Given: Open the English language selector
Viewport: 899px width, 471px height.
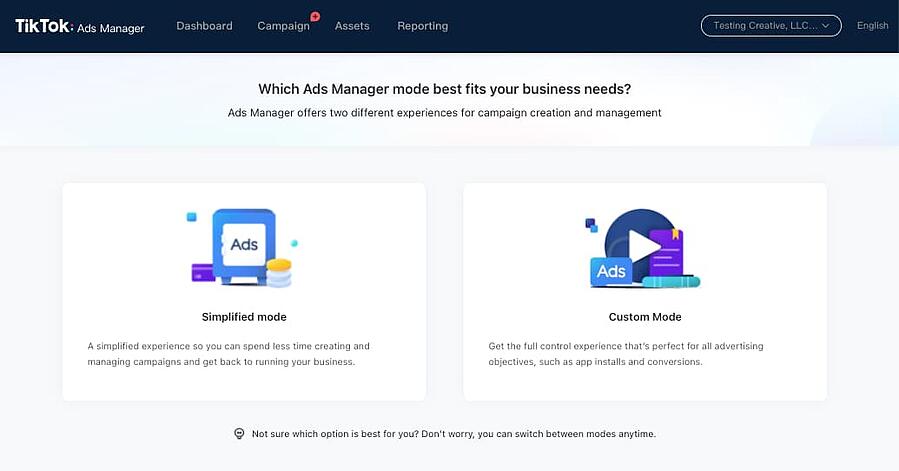Looking at the screenshot, I should click(x=872, y=26).
